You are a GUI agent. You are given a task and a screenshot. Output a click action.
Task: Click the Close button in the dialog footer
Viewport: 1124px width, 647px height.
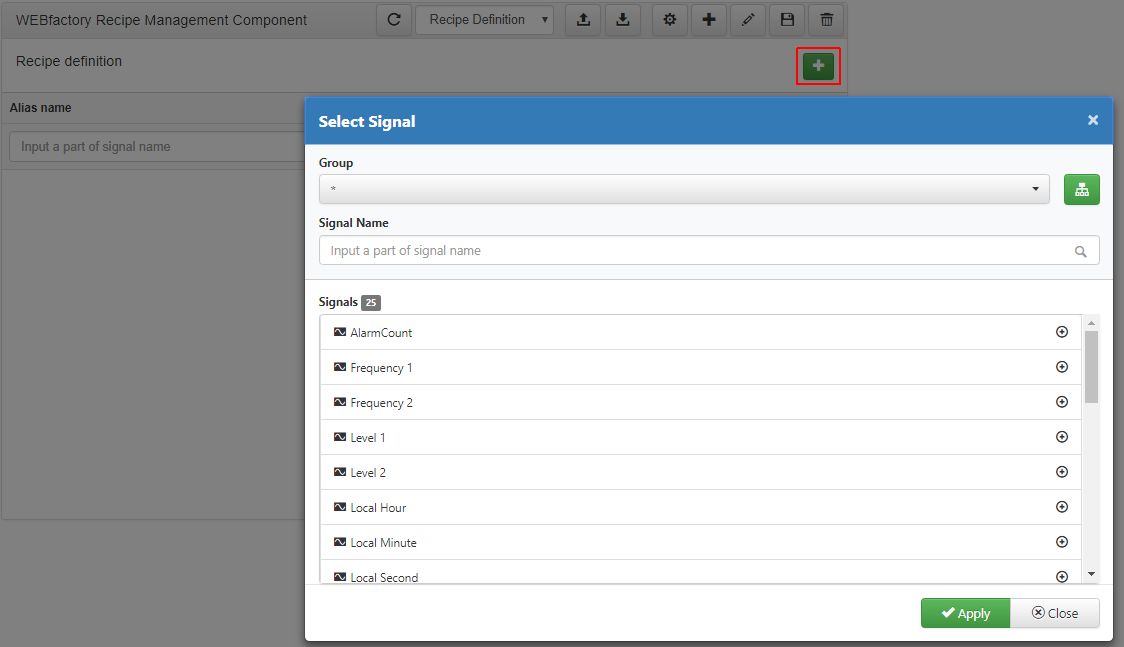coord(1054,613)
